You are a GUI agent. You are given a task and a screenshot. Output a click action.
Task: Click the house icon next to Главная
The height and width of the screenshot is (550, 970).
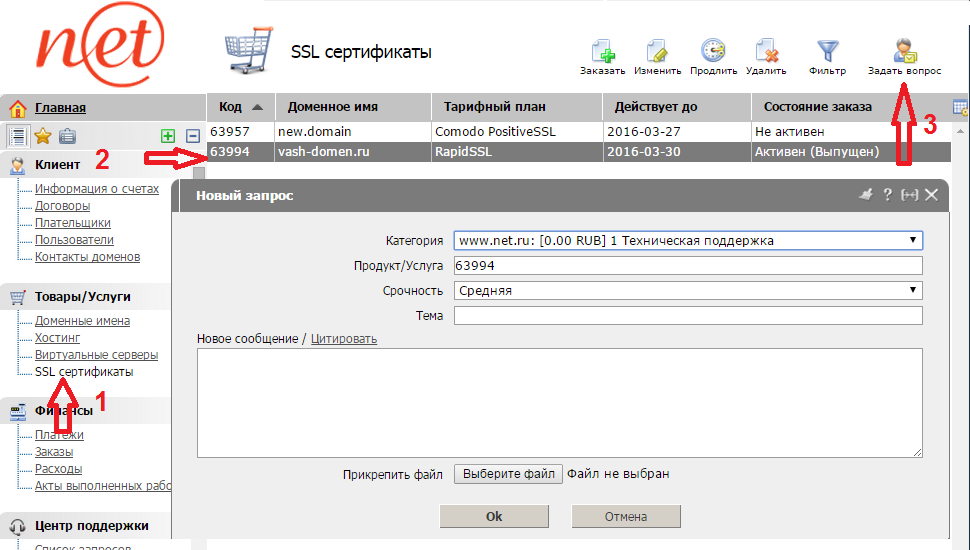18,108
